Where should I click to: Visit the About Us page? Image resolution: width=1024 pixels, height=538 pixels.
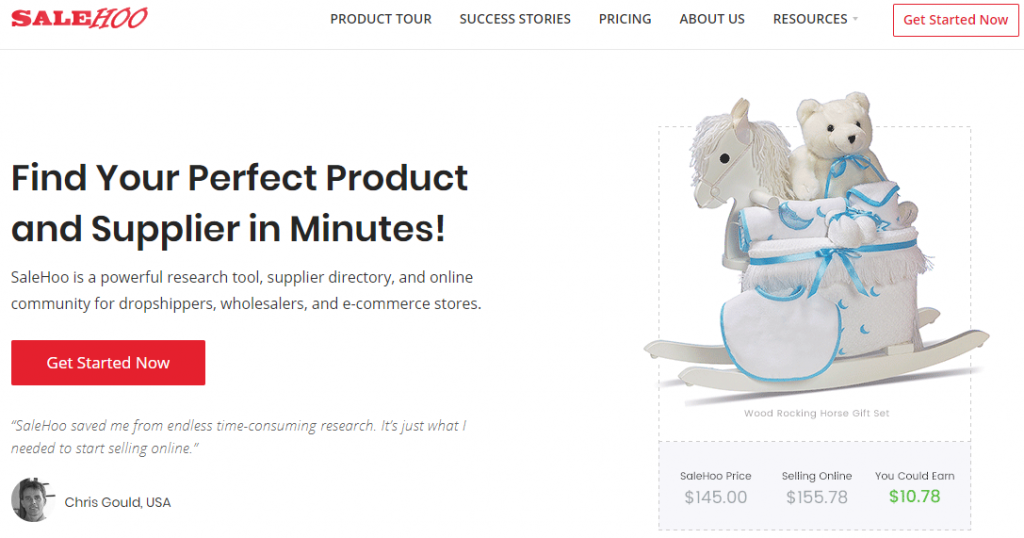[x=712, y=19]
